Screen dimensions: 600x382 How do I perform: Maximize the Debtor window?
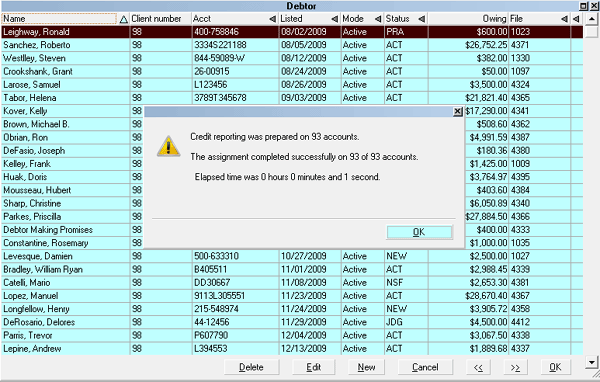584,6
